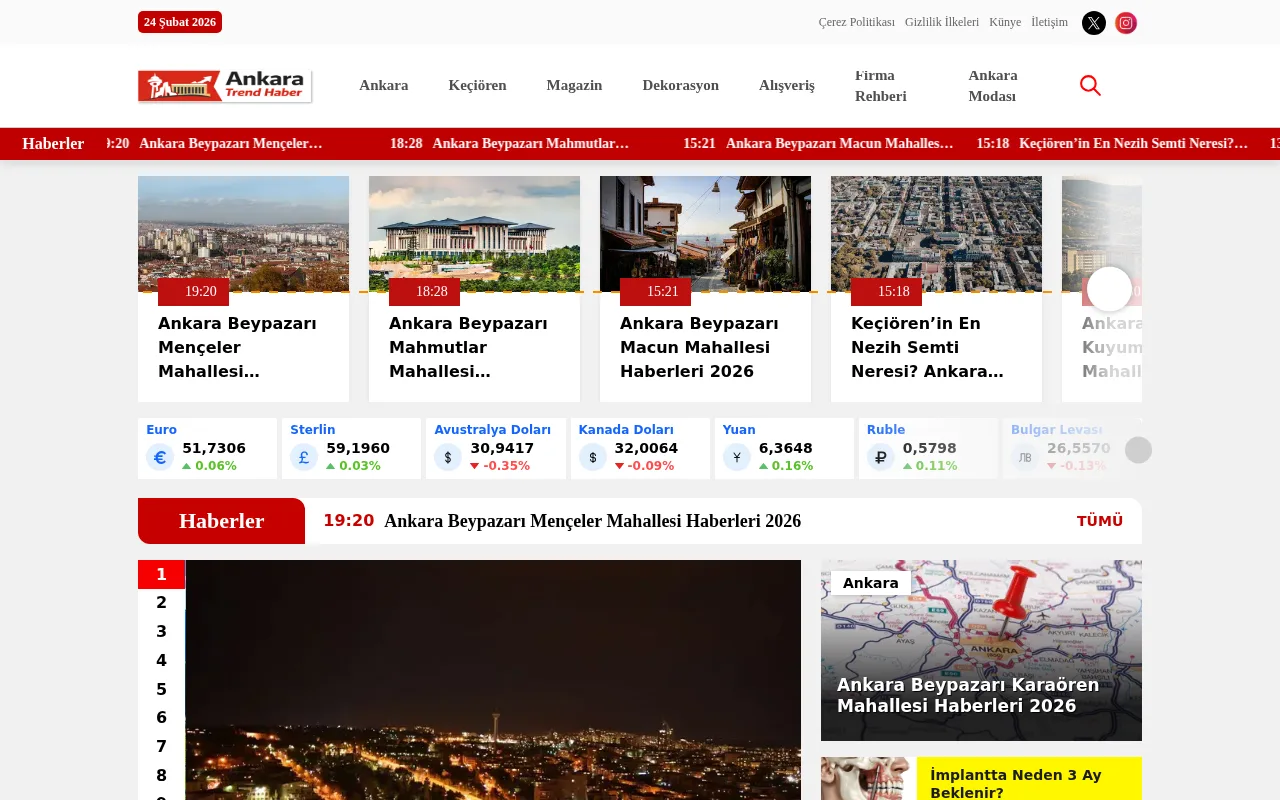Click the Yuan ¥ currency icon
Viewport: 1280px width, 800px height.
(x=736, y=456)
